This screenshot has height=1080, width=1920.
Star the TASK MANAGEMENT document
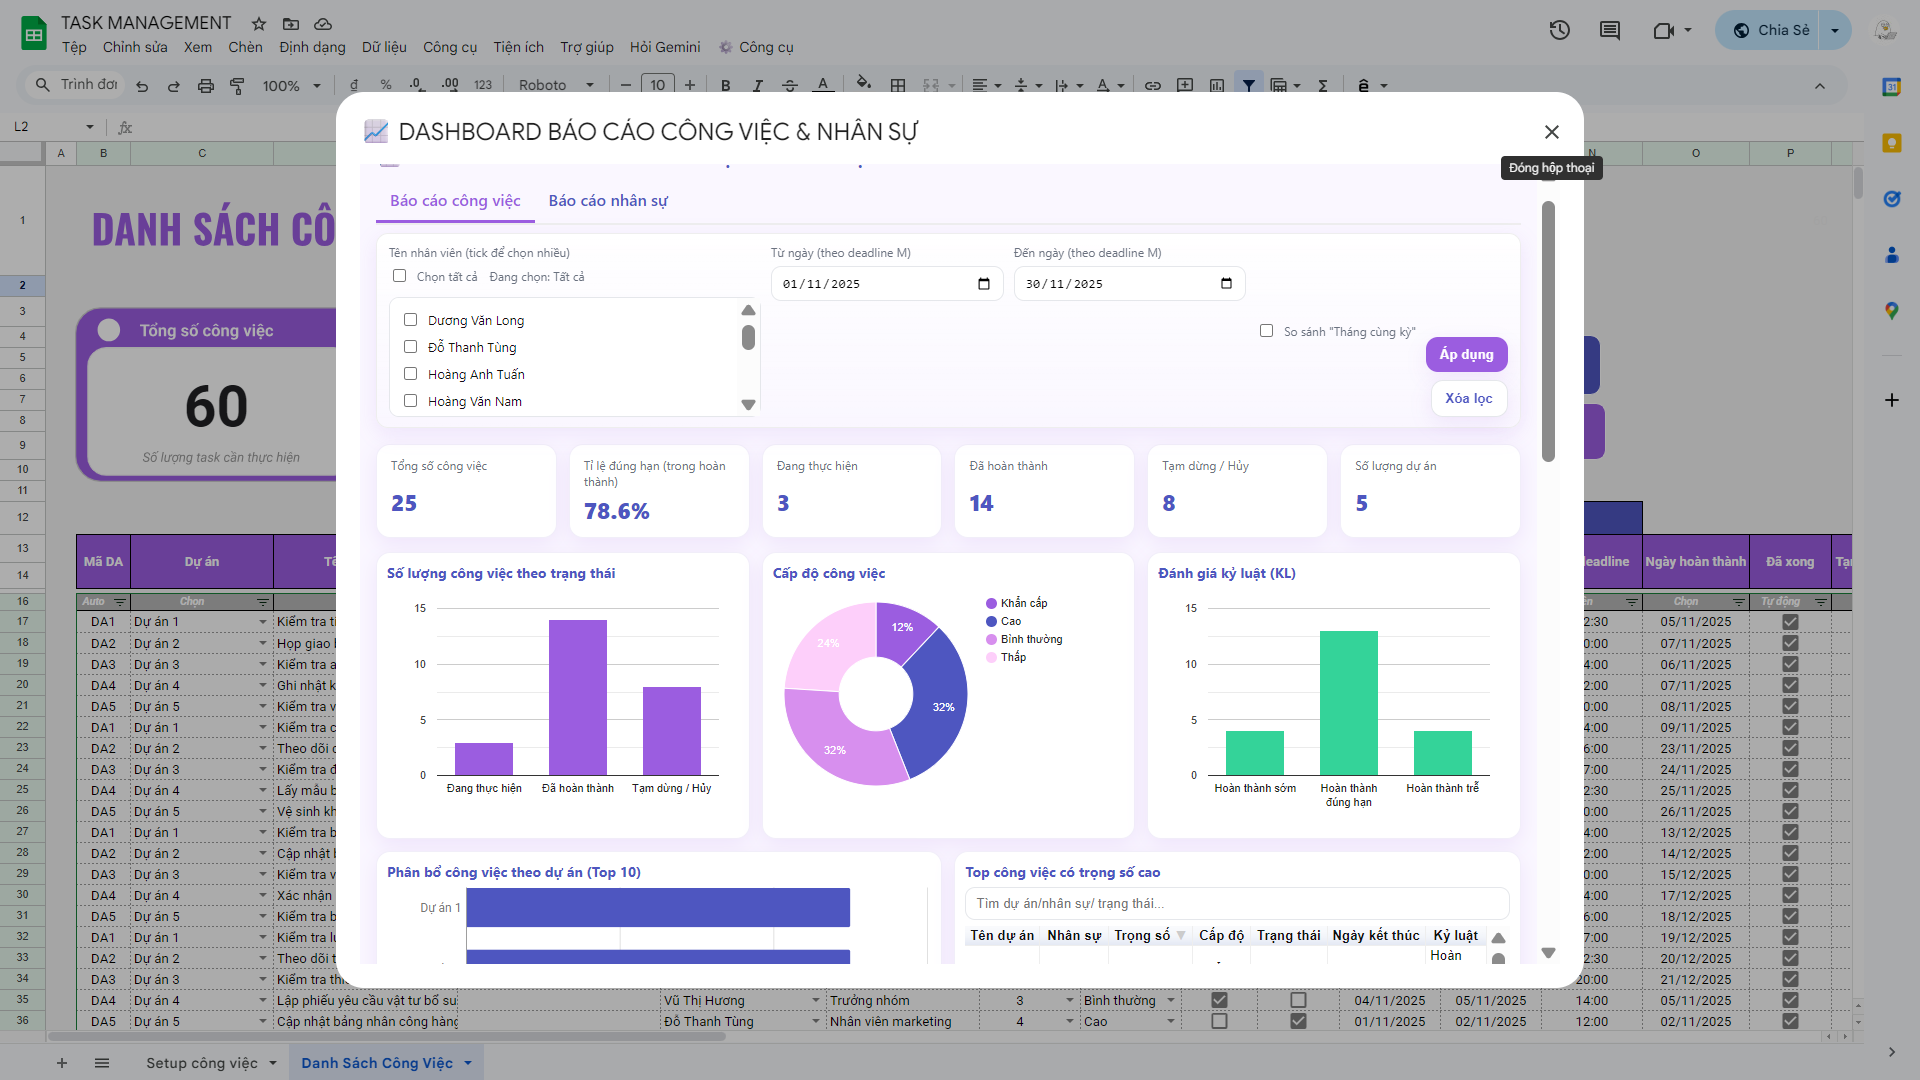(x=259, y=23)
